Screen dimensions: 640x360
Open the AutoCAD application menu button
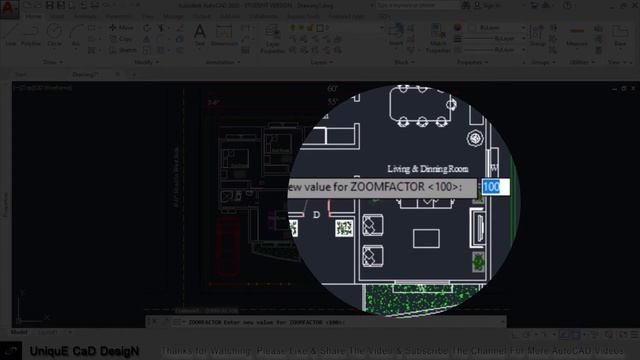click(9, 9)
